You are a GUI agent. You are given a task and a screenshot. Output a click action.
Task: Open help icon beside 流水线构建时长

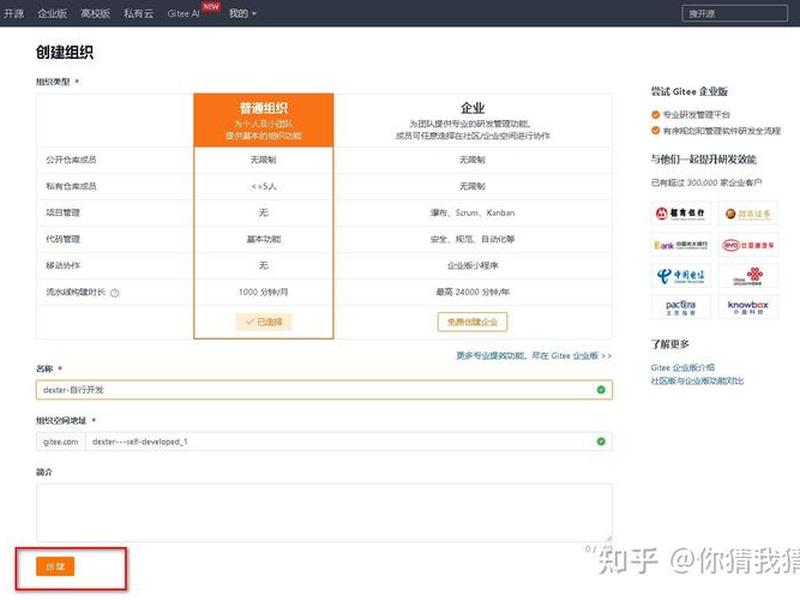(115, 293)
